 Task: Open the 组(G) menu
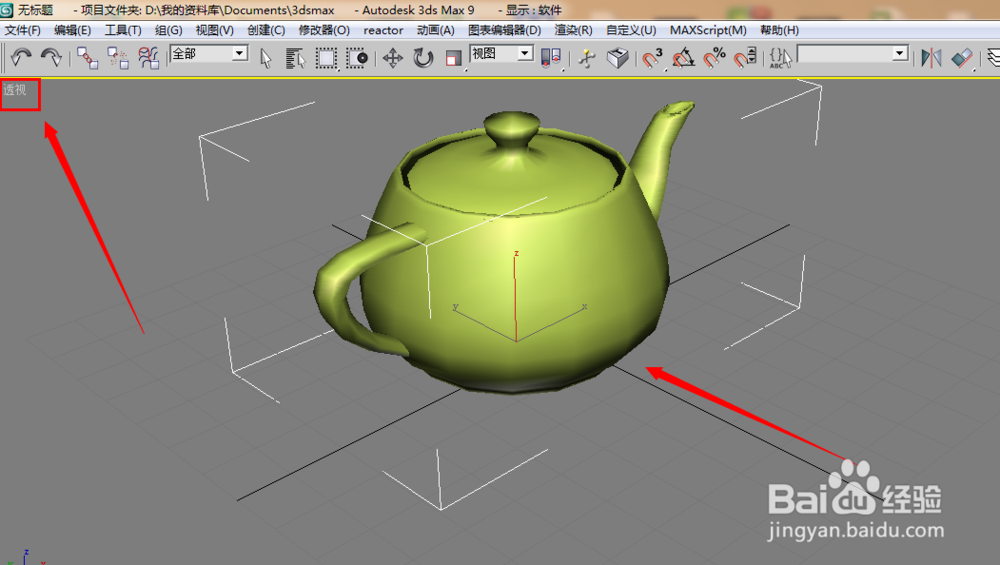168,30
